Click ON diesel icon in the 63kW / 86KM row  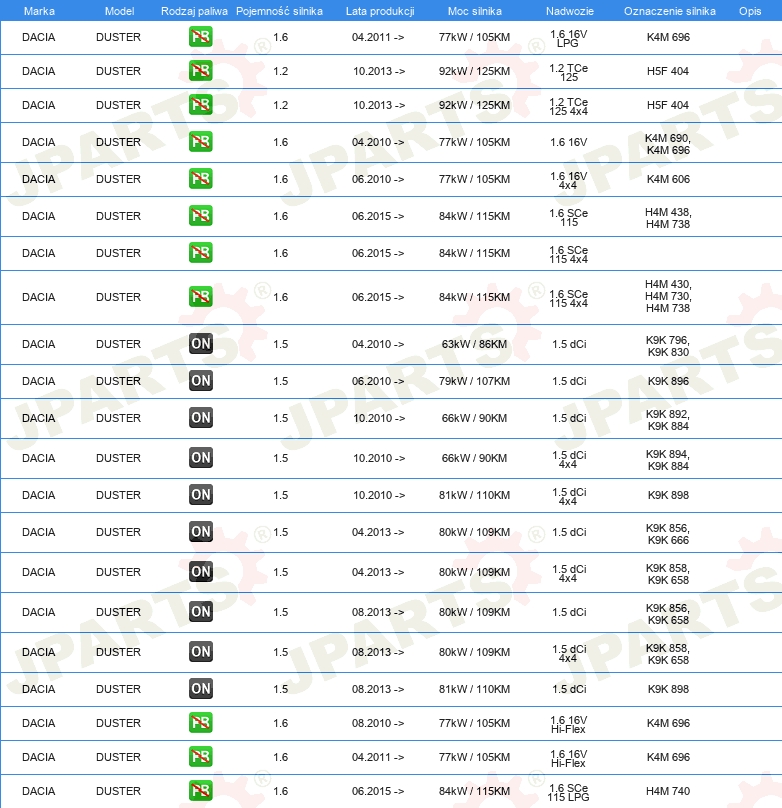(x=200, y=344)
